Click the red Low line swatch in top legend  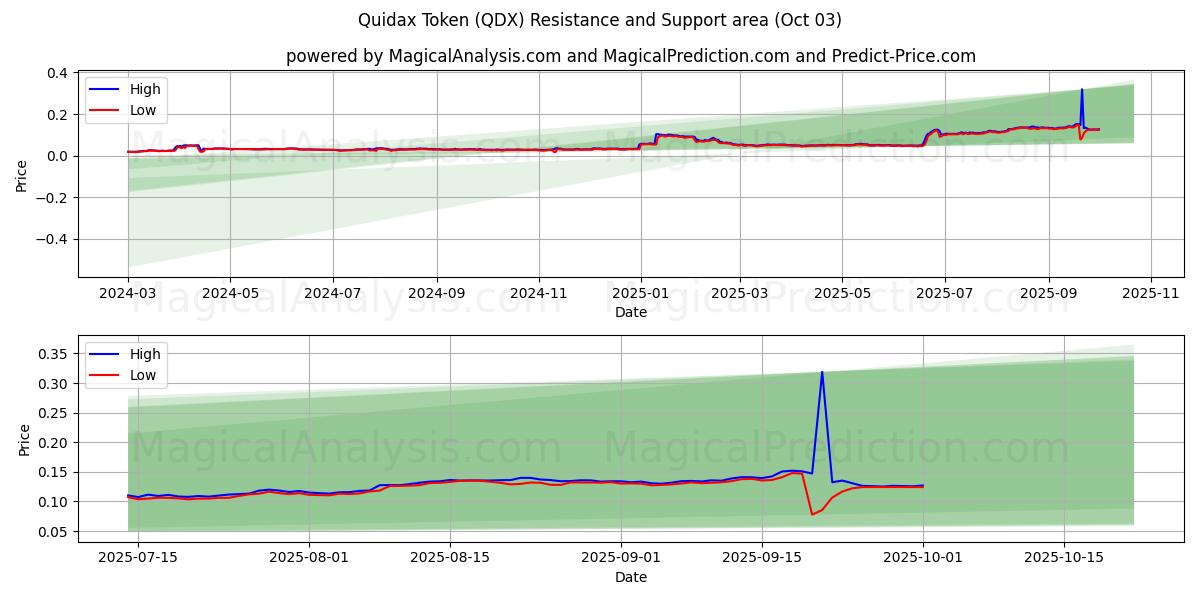pos(105,110)
